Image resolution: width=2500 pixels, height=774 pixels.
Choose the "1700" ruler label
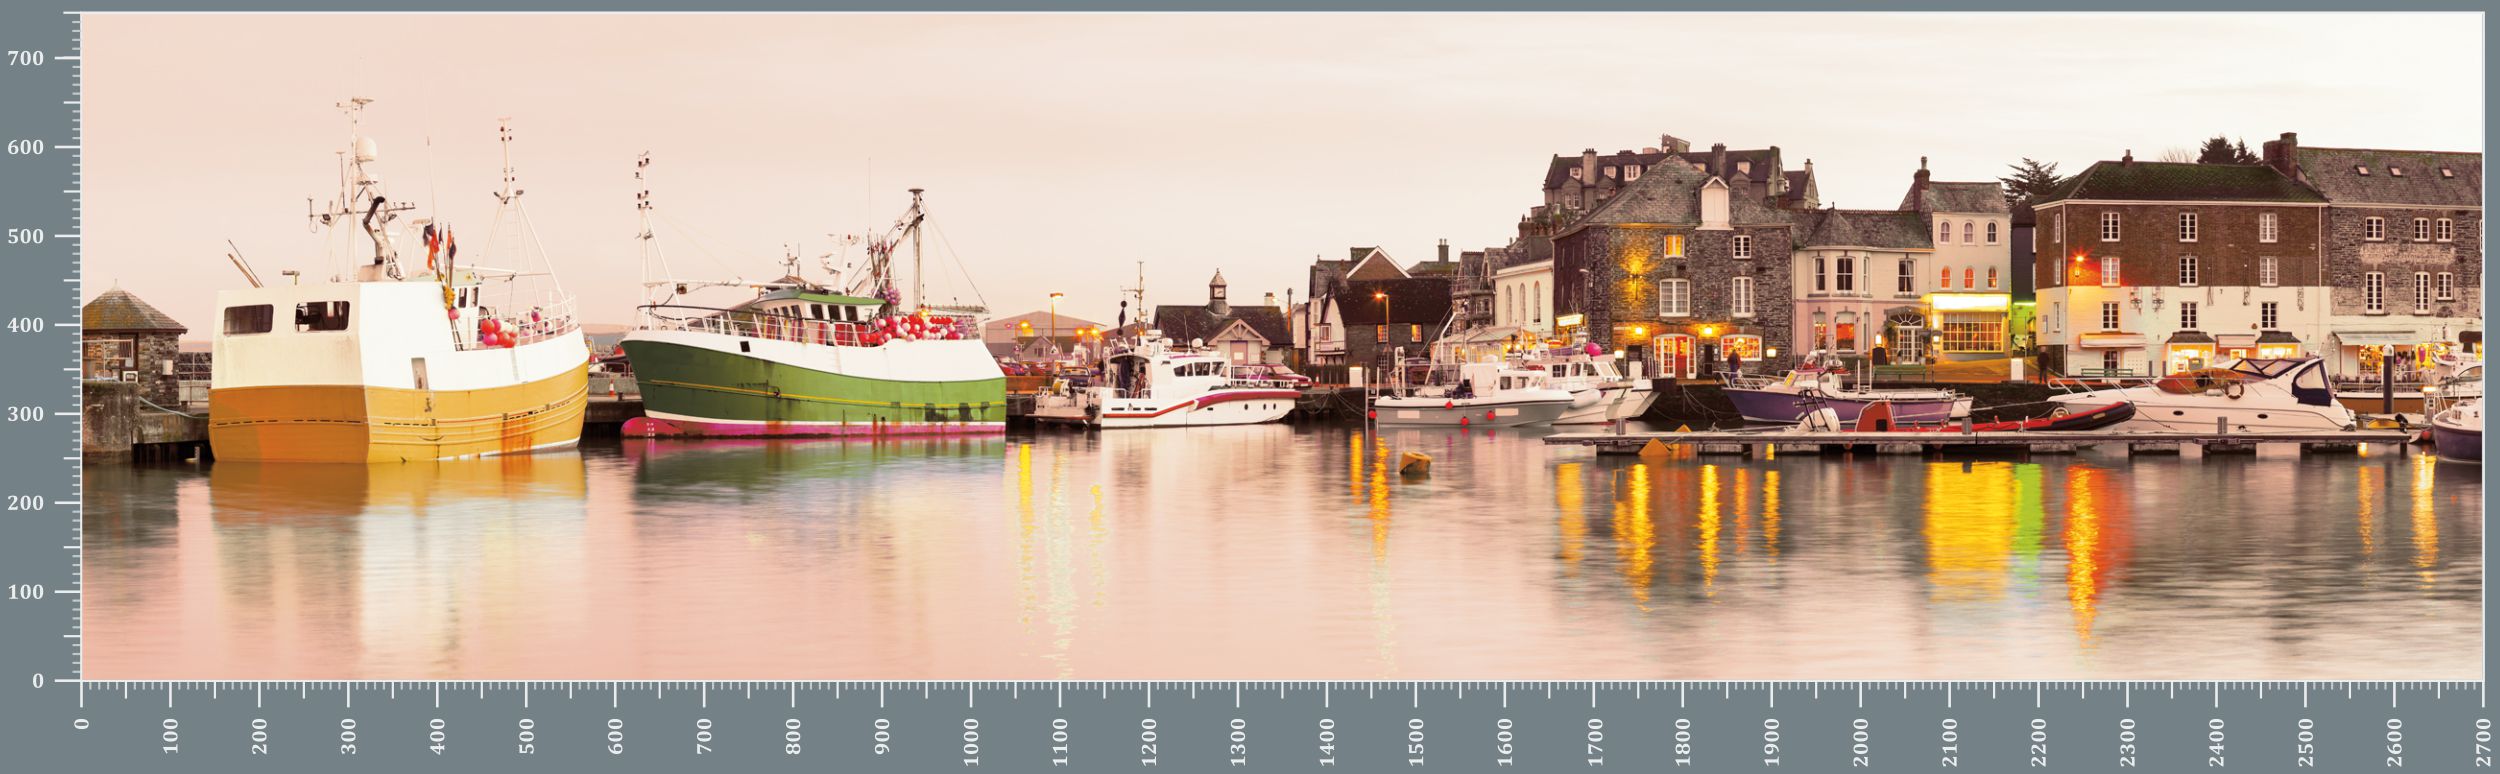[x=1594, y=741]
